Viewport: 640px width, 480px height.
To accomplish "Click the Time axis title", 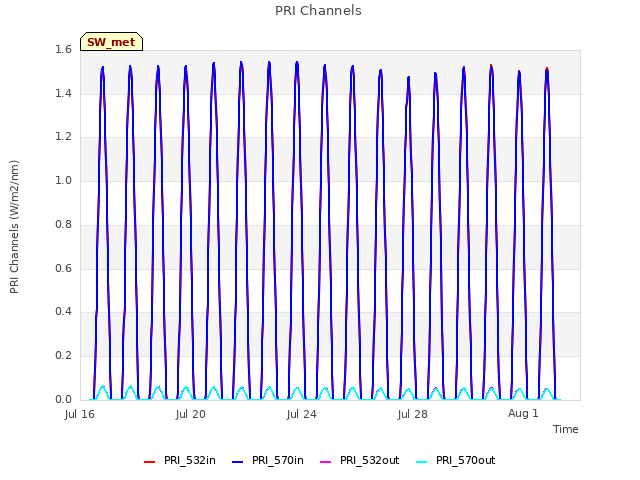I will pos(566,429).
